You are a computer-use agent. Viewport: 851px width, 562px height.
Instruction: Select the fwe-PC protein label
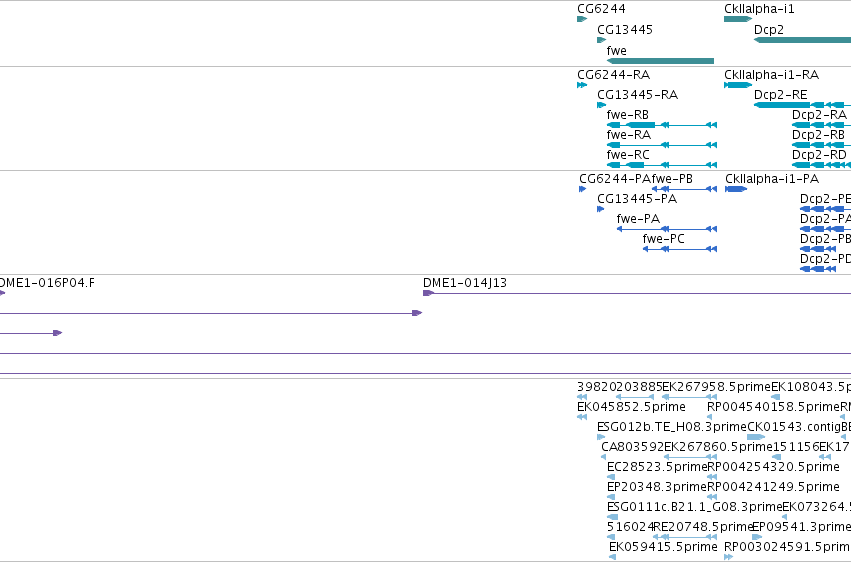click(x=663, y=239)
